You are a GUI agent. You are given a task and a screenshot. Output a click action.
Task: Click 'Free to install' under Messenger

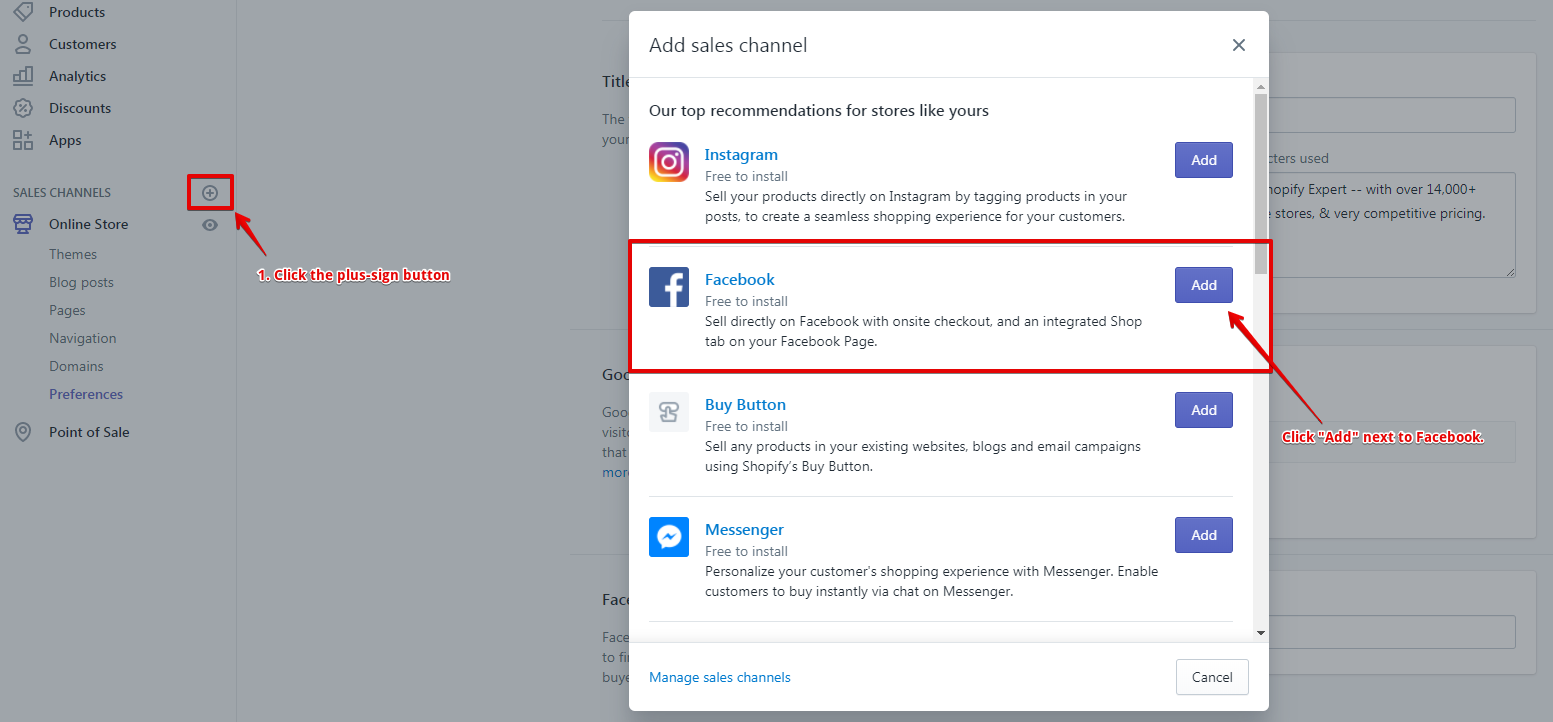coord(746,551)
